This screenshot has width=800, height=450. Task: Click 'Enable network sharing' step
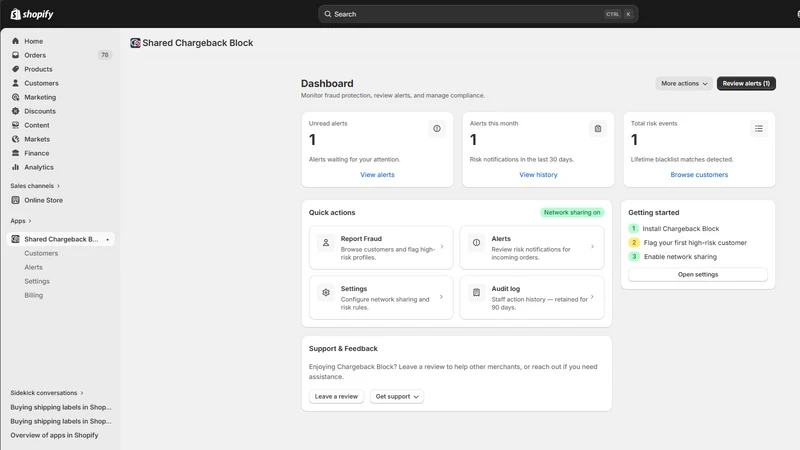pos(680,257)
